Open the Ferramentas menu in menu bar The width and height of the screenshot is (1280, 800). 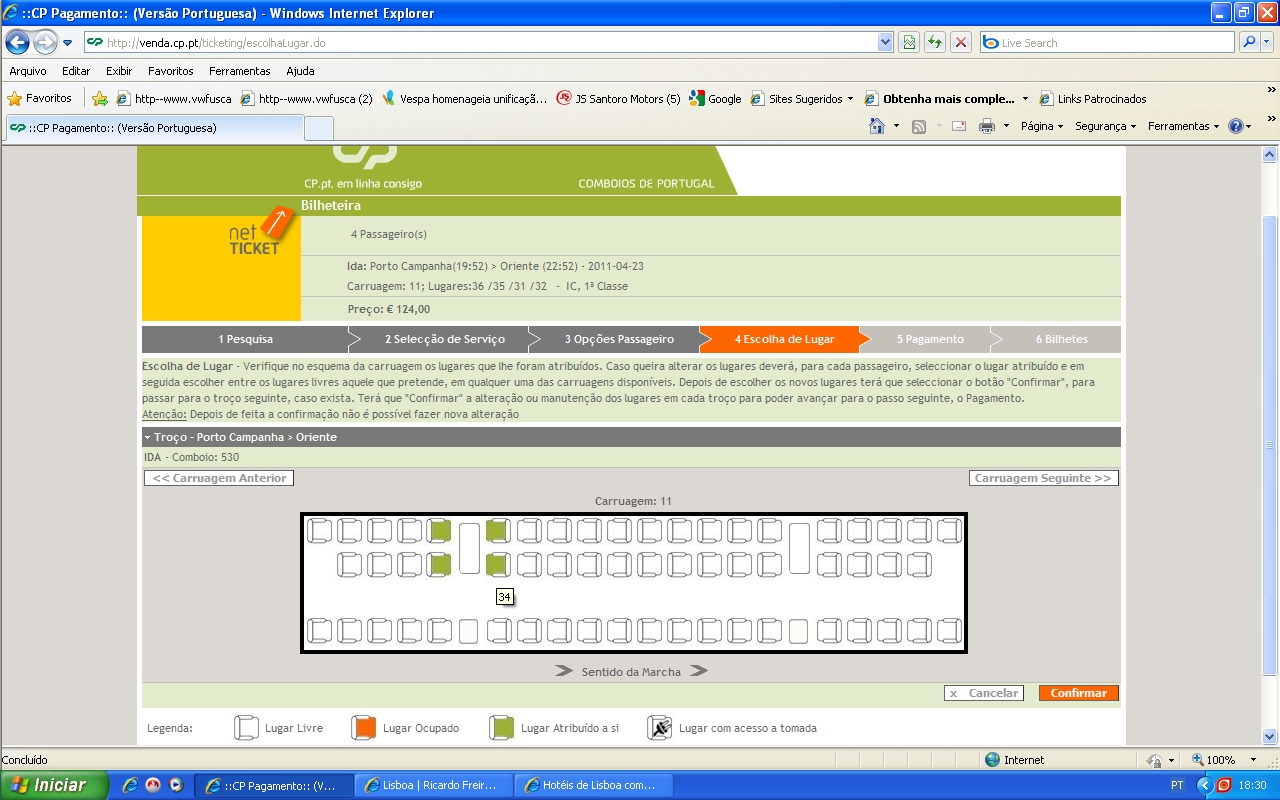(239, 71)
